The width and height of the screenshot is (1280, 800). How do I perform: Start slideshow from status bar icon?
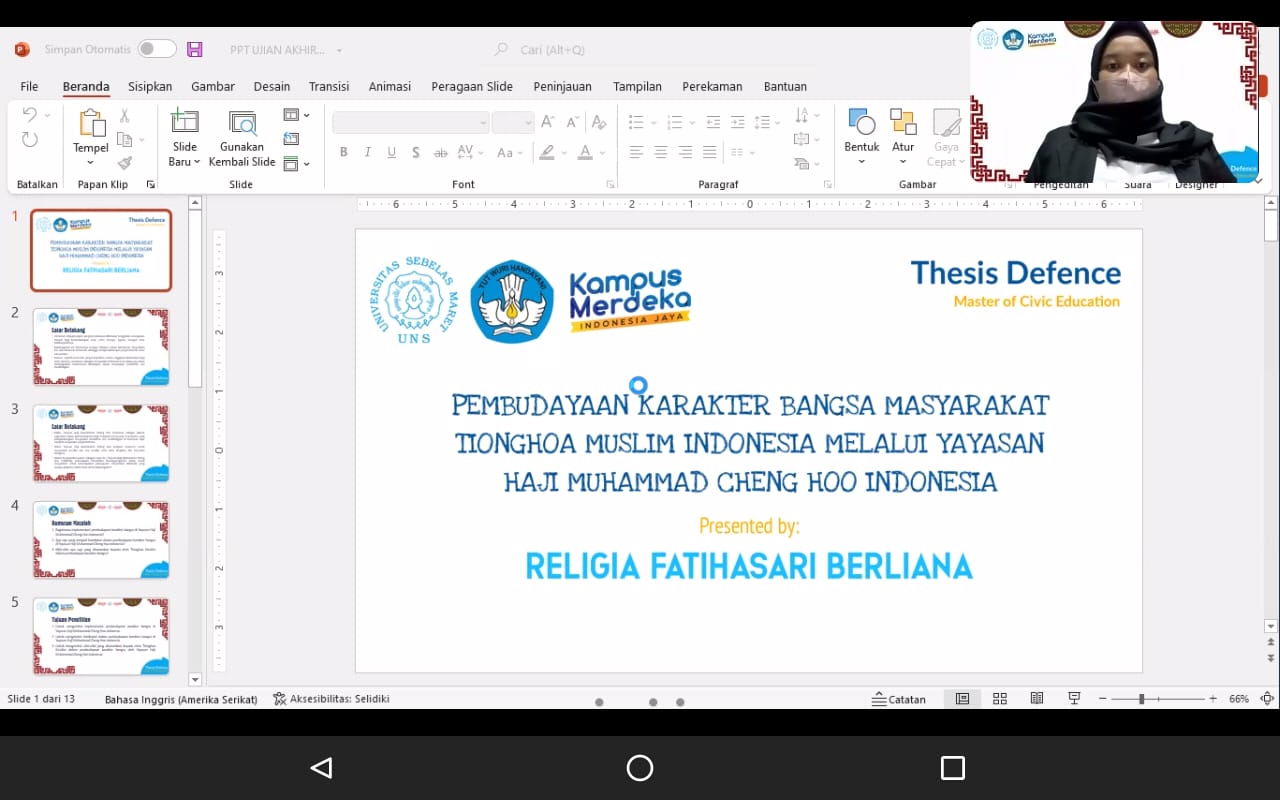click(1074, 699)
